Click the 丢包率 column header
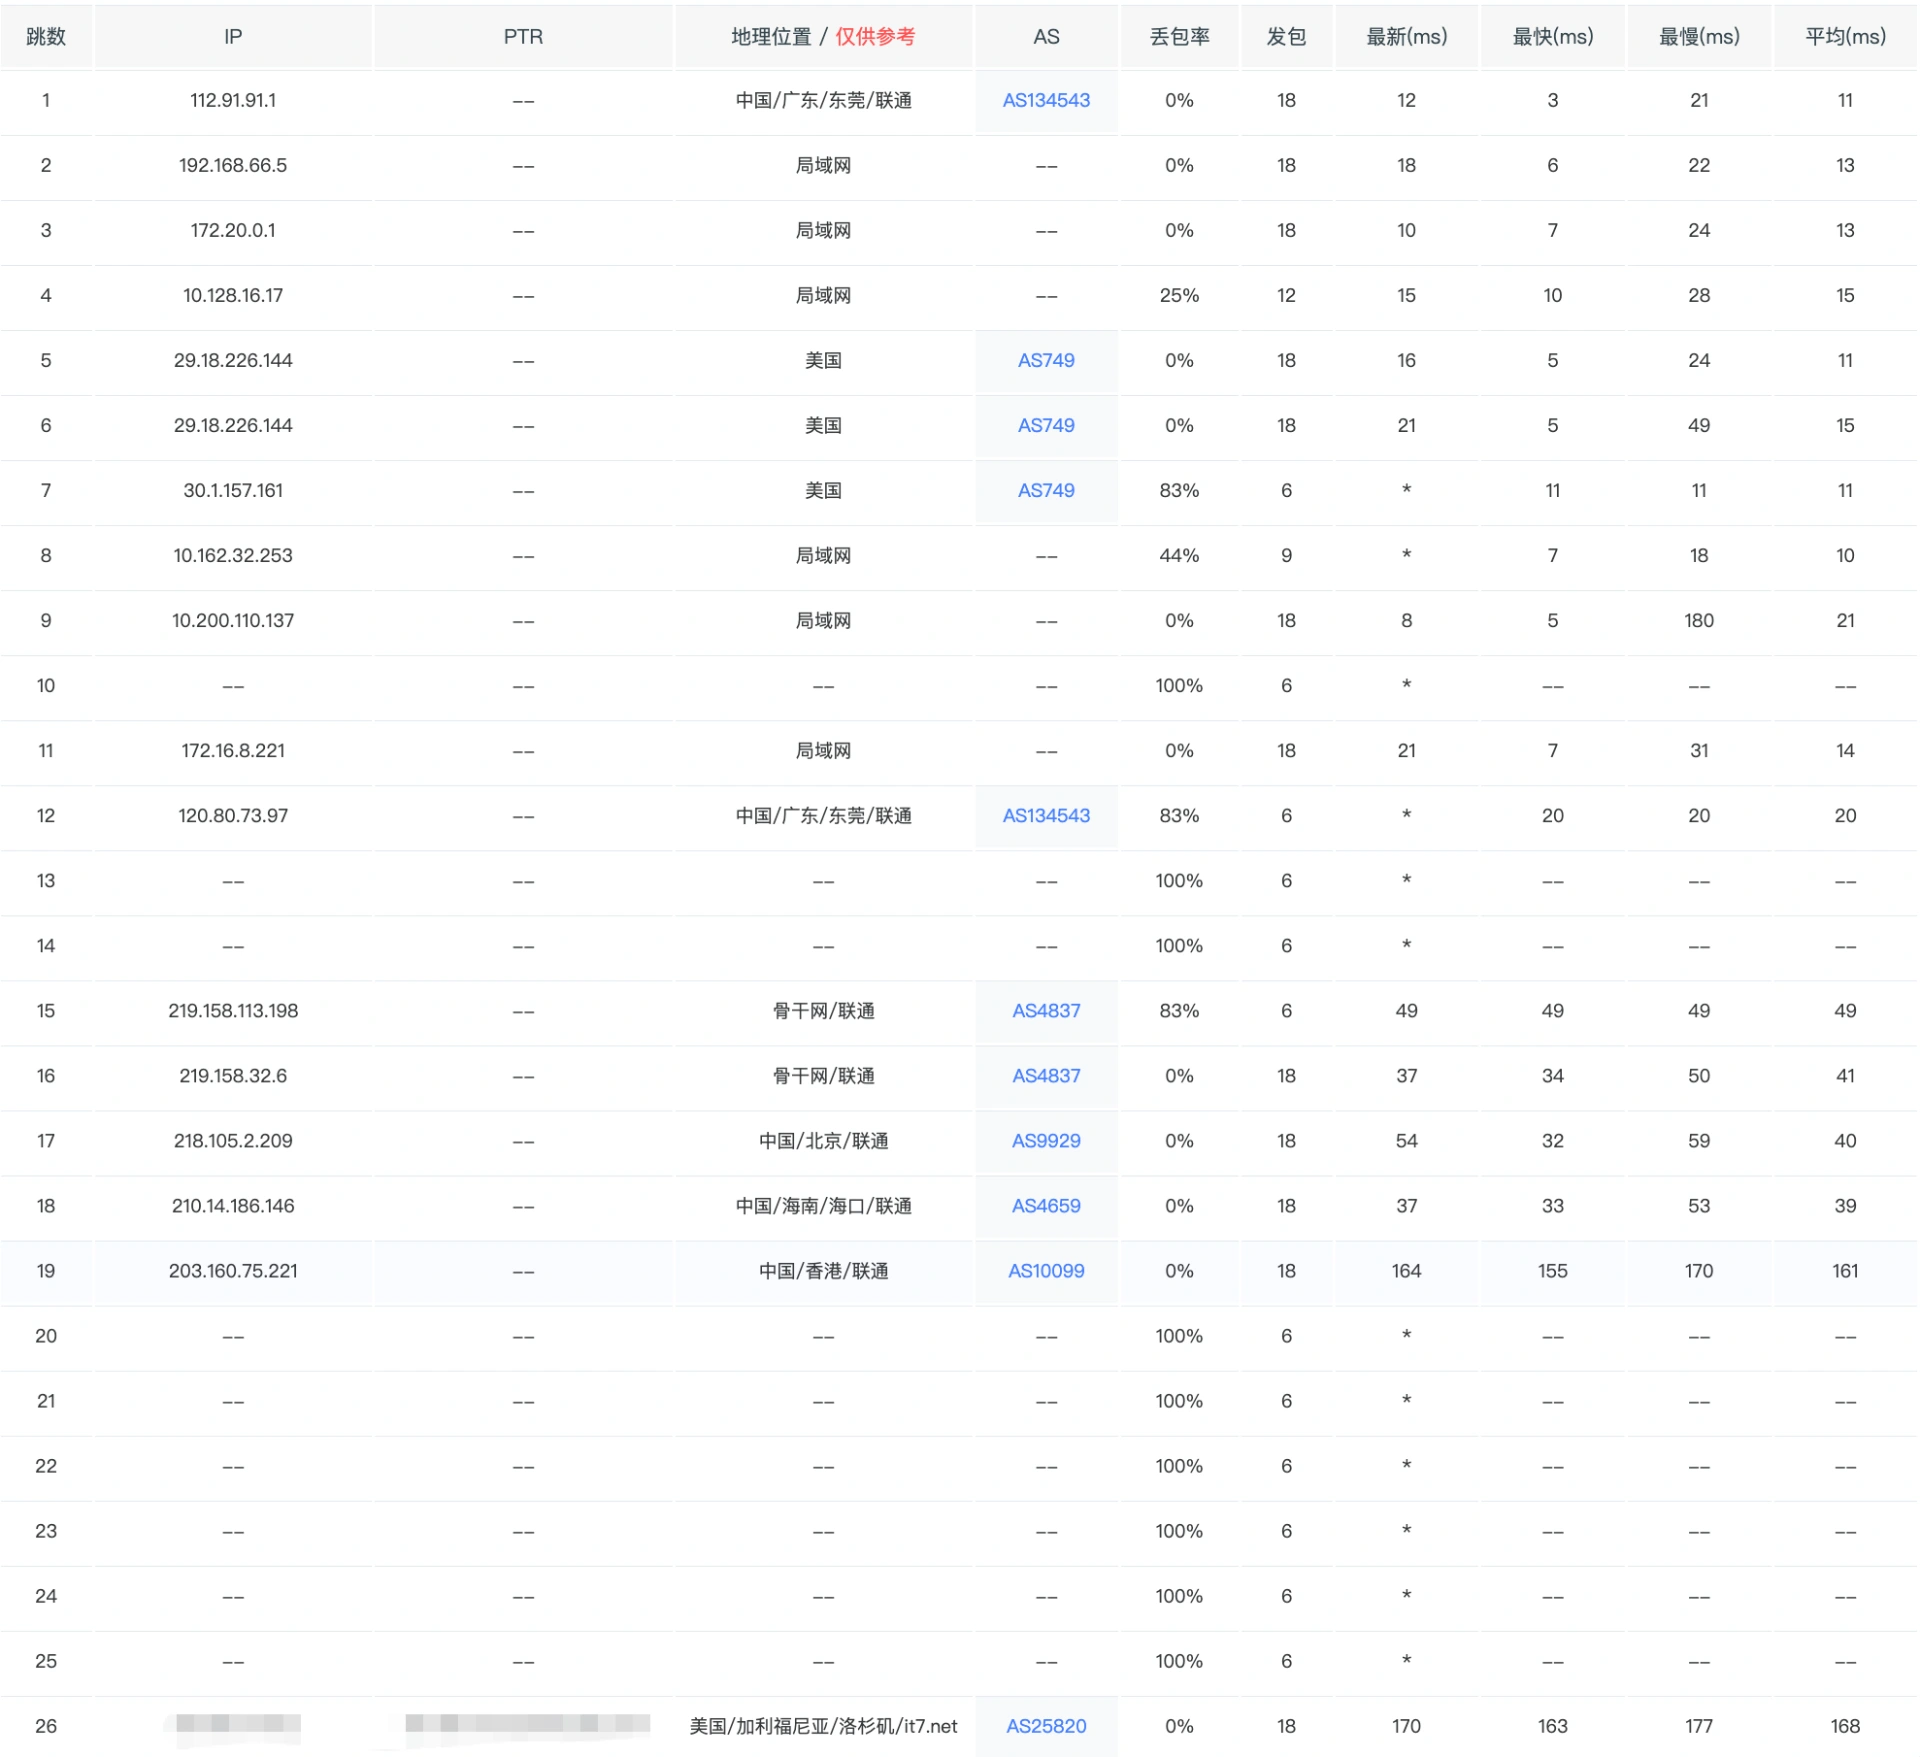1920x1757 pixels. point(1179,37)
